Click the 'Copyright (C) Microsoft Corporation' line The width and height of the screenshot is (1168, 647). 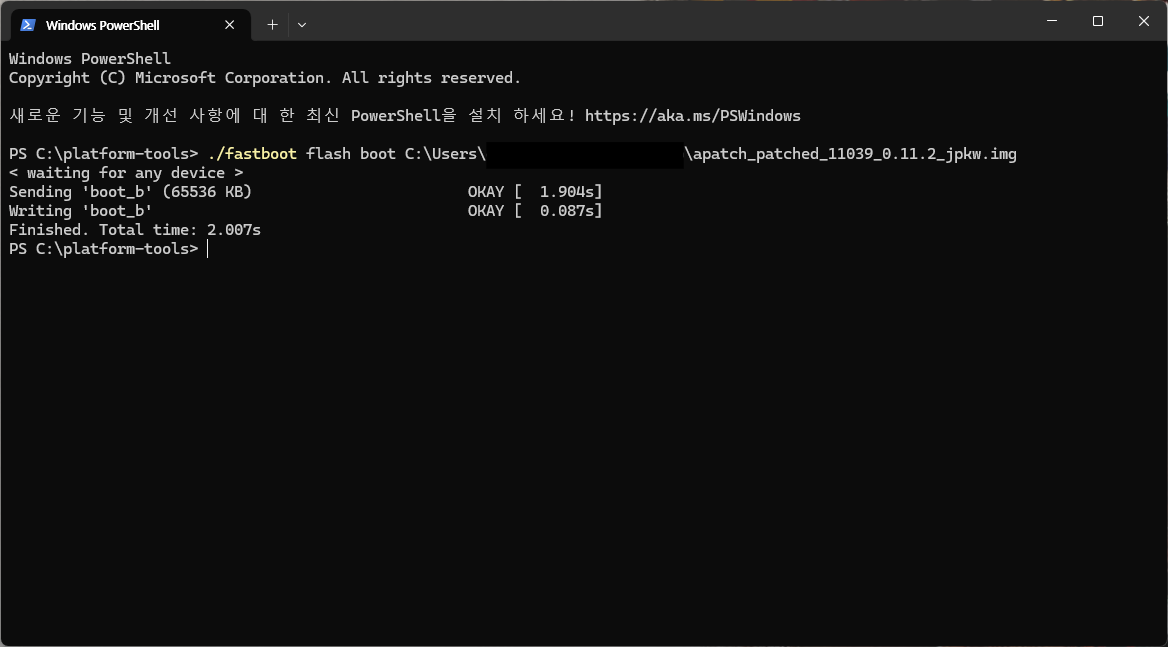(x=264, y=77)
